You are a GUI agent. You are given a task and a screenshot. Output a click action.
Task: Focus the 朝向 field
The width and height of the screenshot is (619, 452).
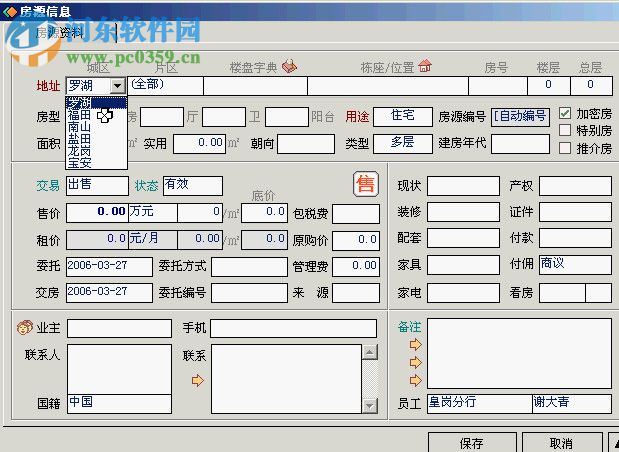[x=306, y=143]
